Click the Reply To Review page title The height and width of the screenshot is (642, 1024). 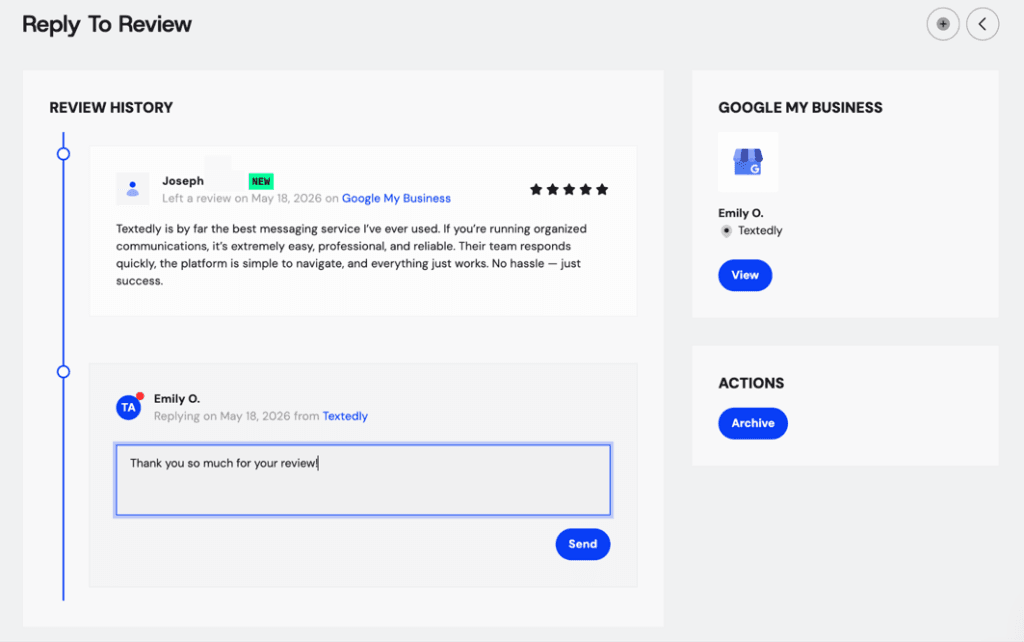tap(107, 25)
